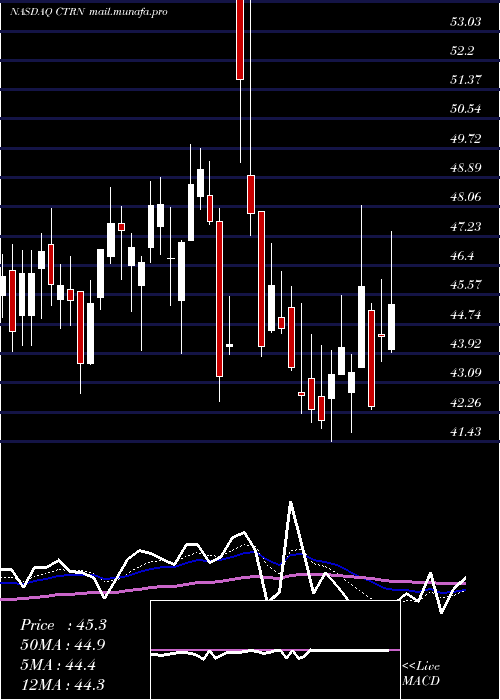The width and height of the screenshot is (500, 700).
Task: Click the 50.54 price axis label
Action: (466, 109)
